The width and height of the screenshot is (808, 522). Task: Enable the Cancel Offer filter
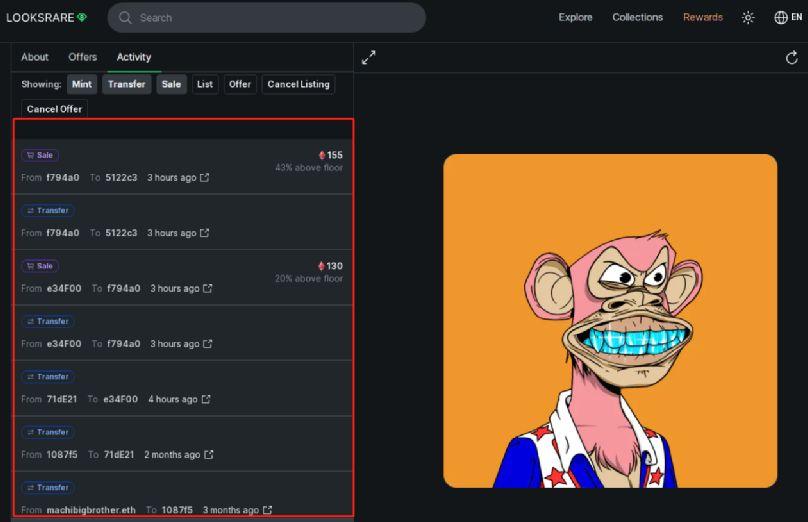click(x=54, y=109)
